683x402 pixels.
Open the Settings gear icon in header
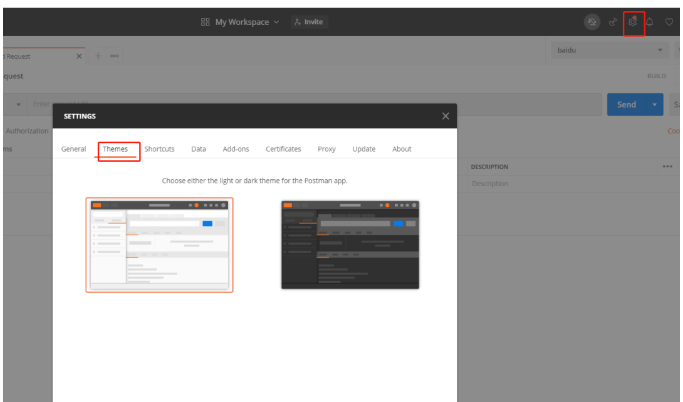click(633, 22)
